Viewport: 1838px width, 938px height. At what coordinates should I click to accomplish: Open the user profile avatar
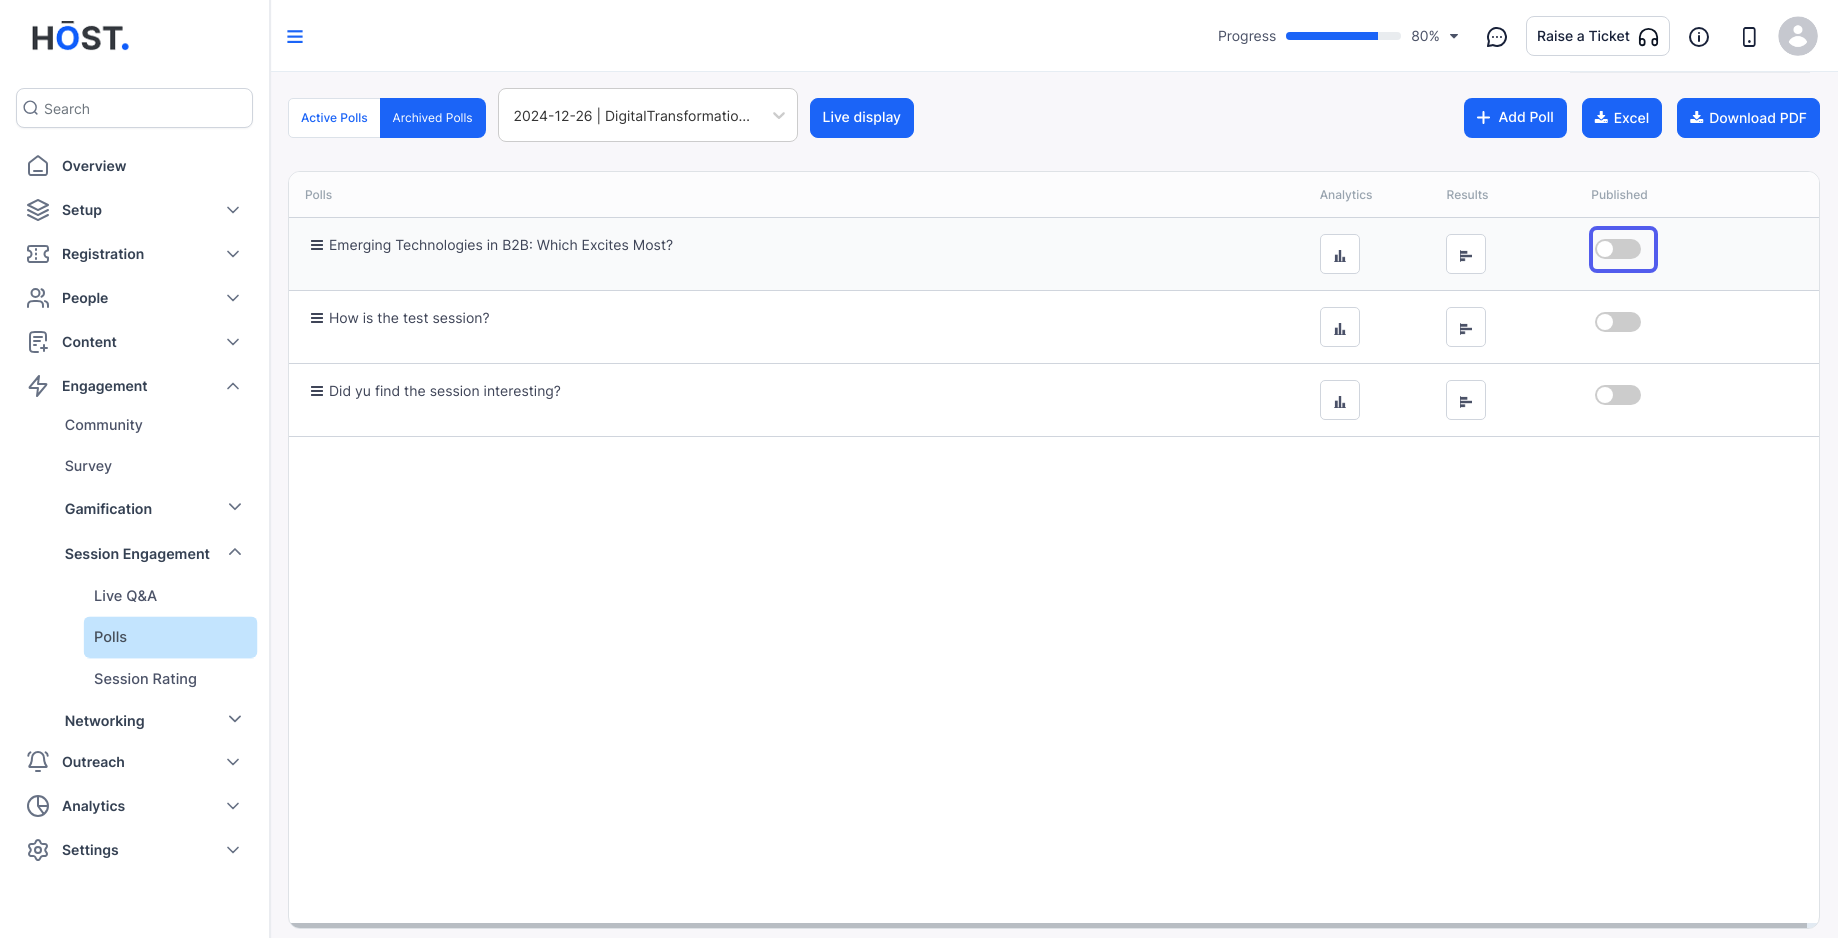pyautogui.click(x=1797, y=36)
